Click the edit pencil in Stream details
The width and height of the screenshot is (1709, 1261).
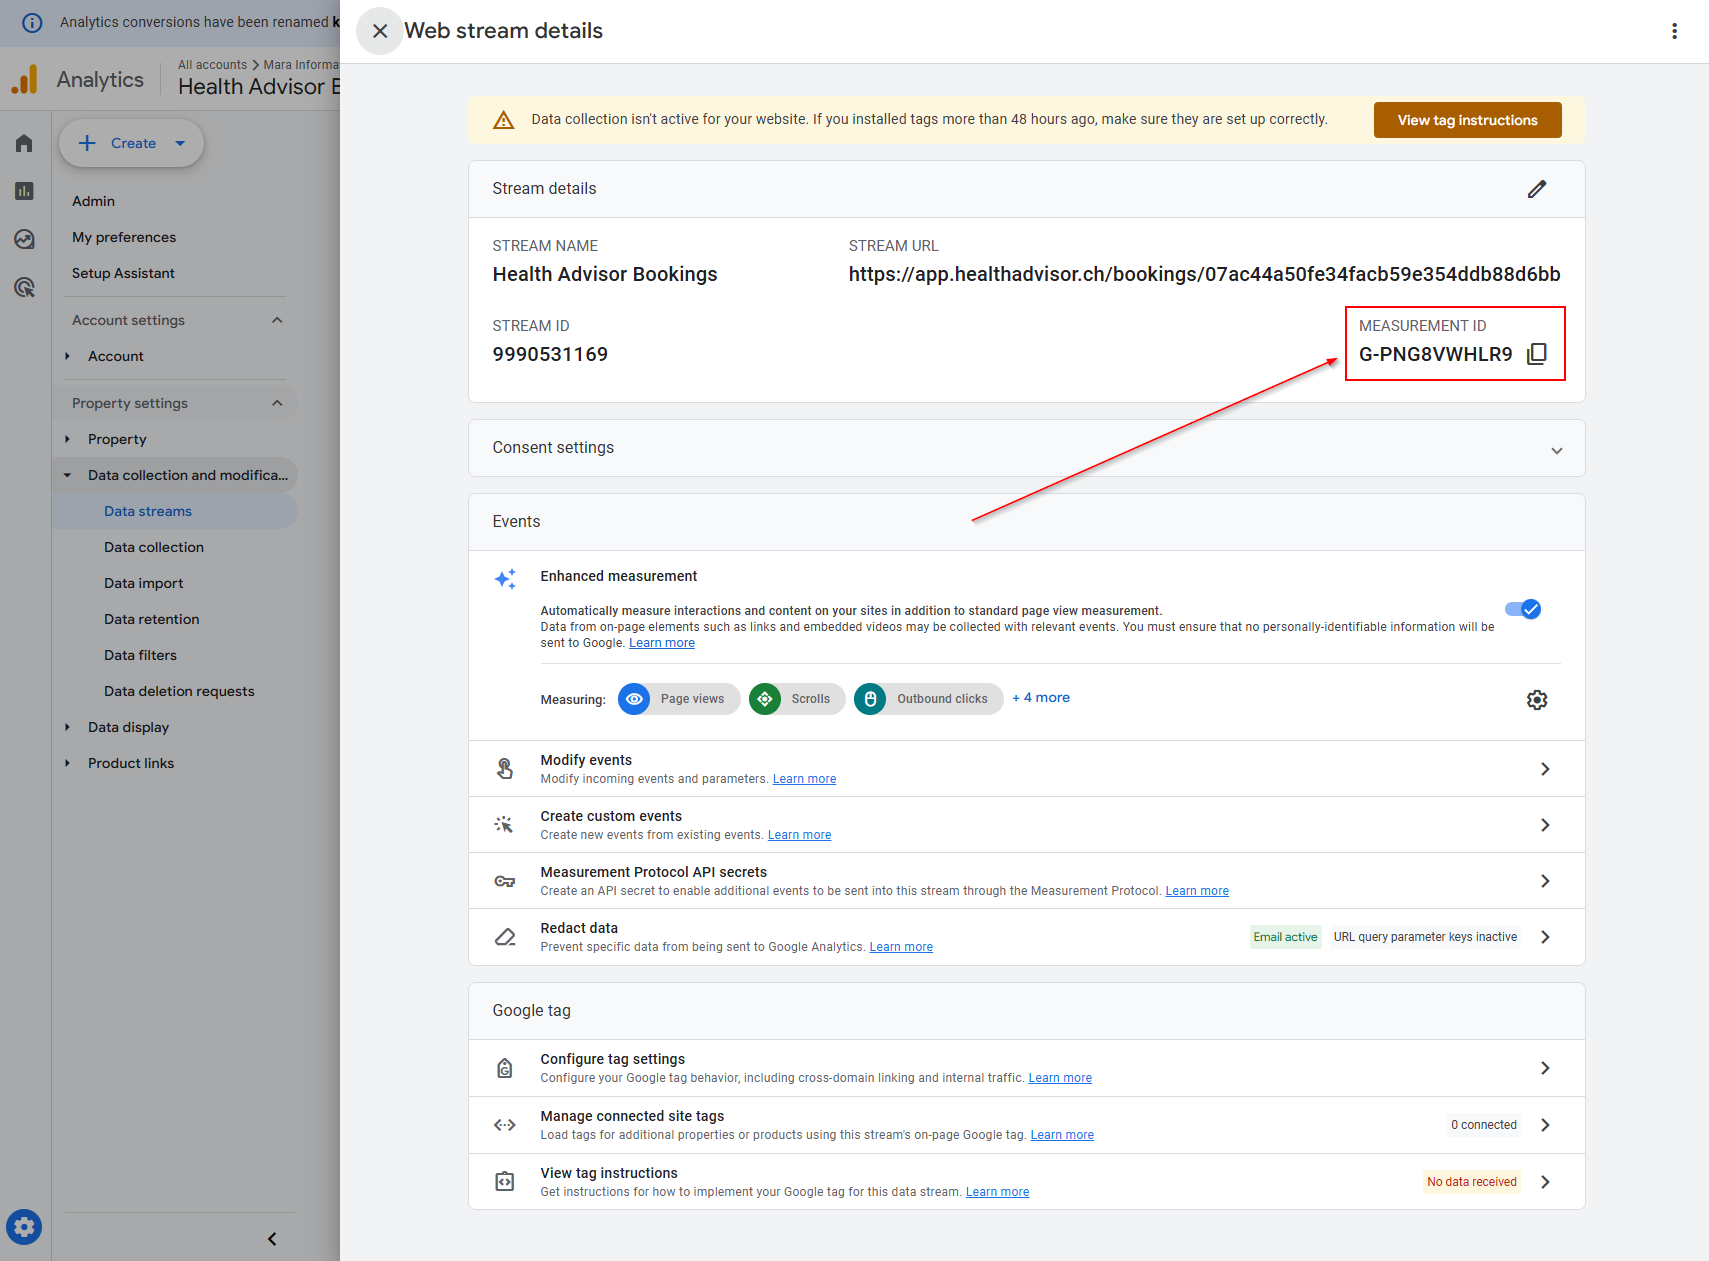1537,189
